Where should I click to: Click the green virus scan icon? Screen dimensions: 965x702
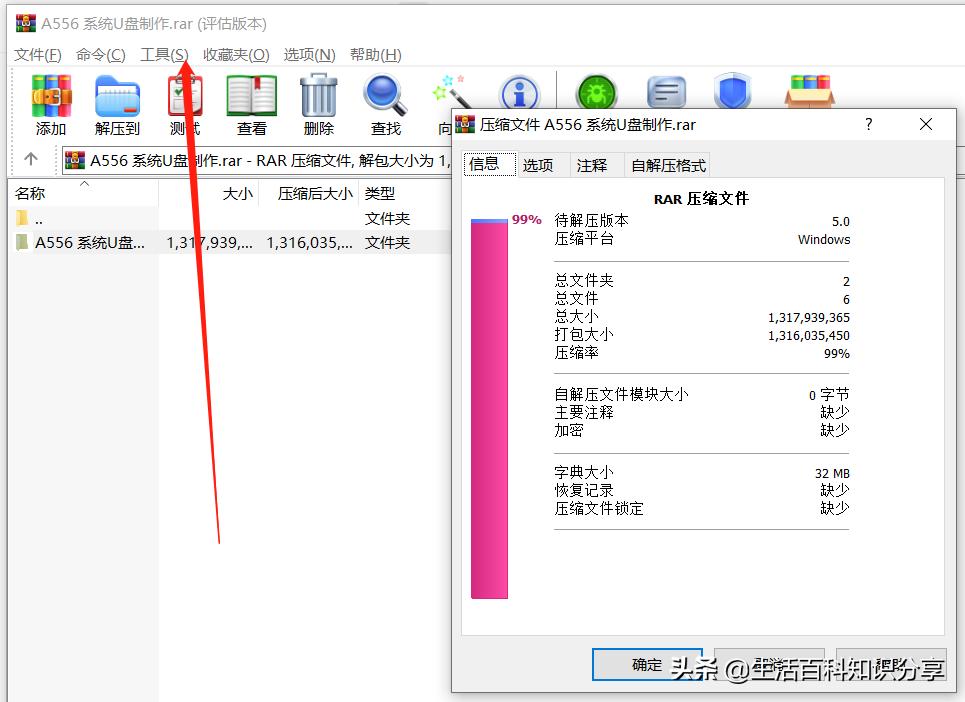pos(597,90)
